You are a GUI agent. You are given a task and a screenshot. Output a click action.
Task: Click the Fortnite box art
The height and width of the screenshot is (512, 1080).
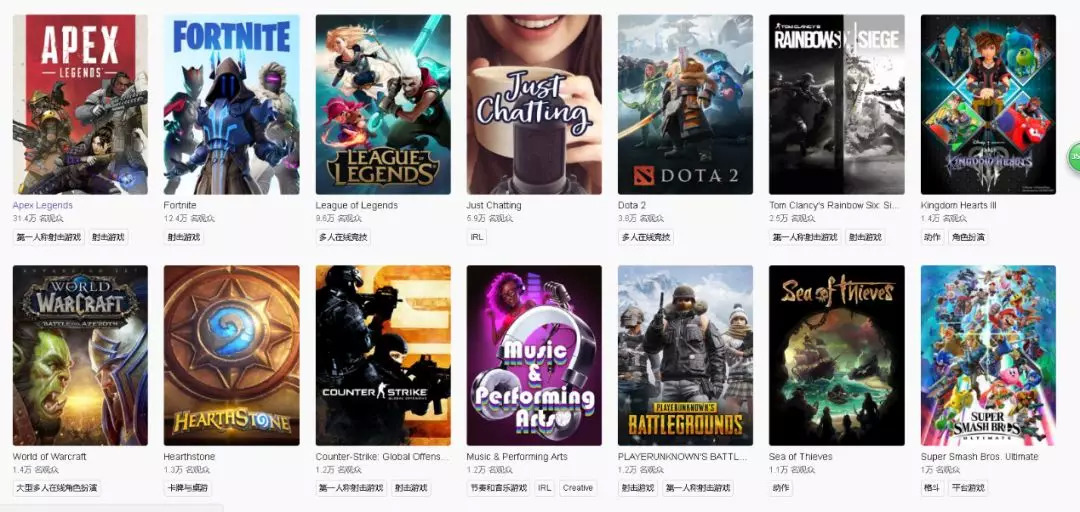231,104
